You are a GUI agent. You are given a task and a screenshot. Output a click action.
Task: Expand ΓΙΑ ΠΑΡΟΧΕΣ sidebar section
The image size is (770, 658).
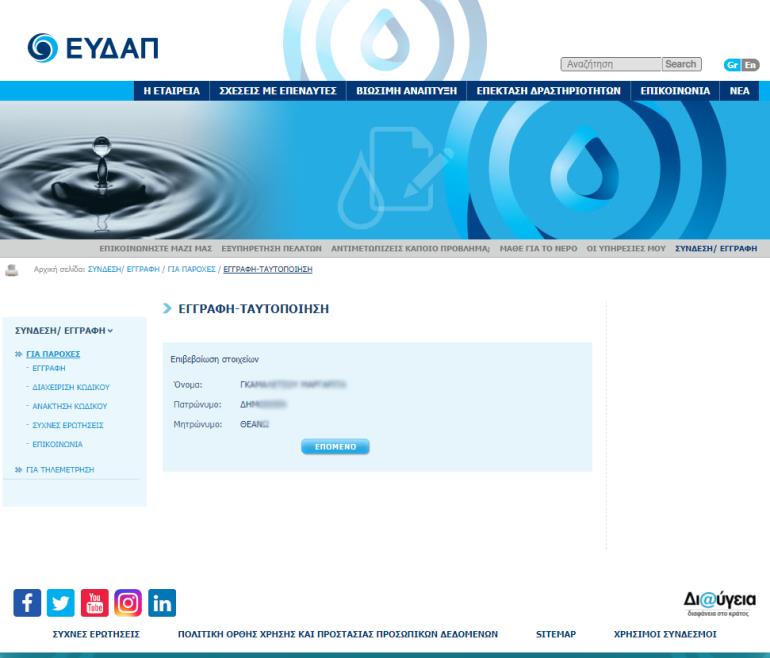click(x=55, y=354)
